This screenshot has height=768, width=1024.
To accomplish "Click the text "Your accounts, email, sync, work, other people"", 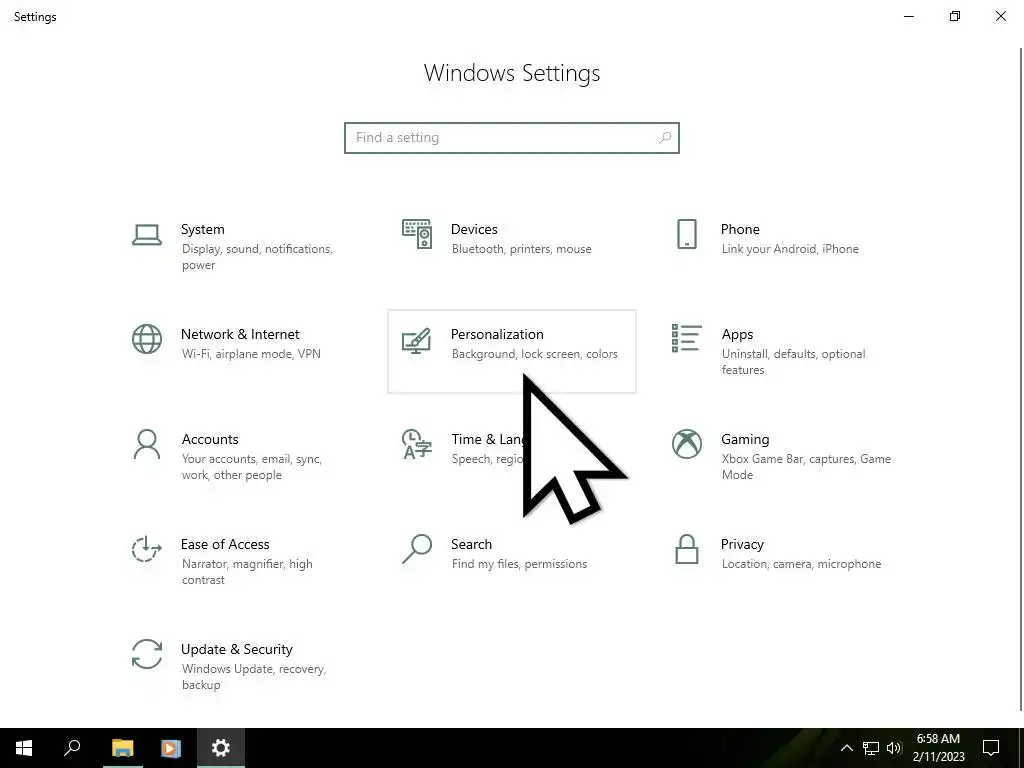I will coord(251,467).
